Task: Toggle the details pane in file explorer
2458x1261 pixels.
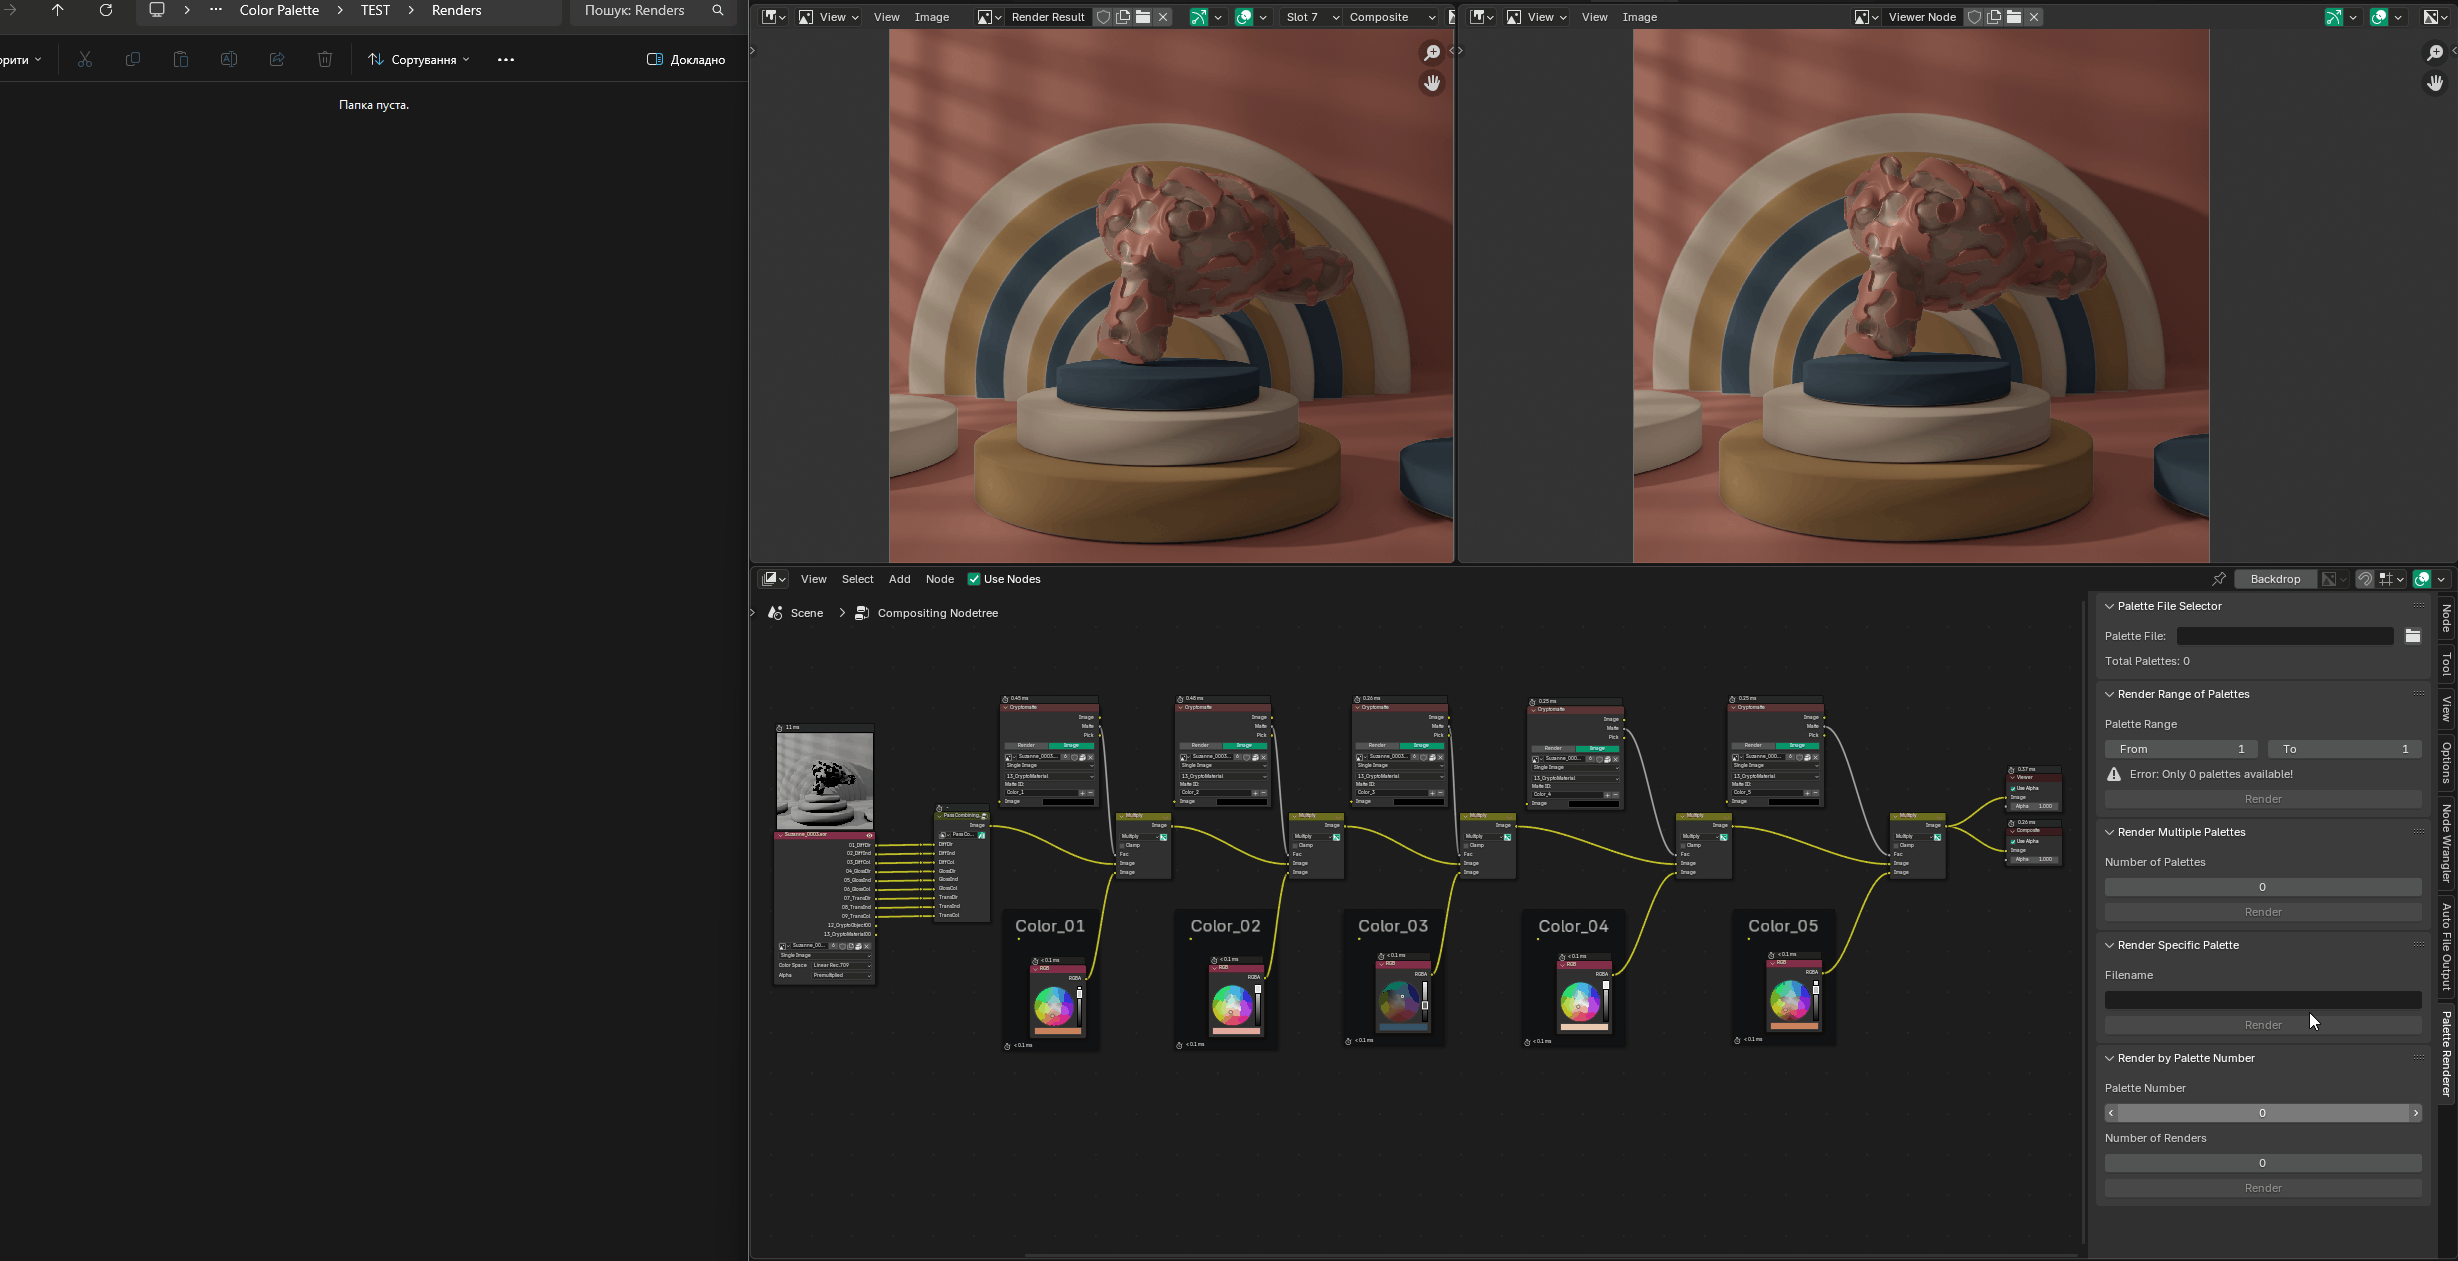Action: point(686,60)
